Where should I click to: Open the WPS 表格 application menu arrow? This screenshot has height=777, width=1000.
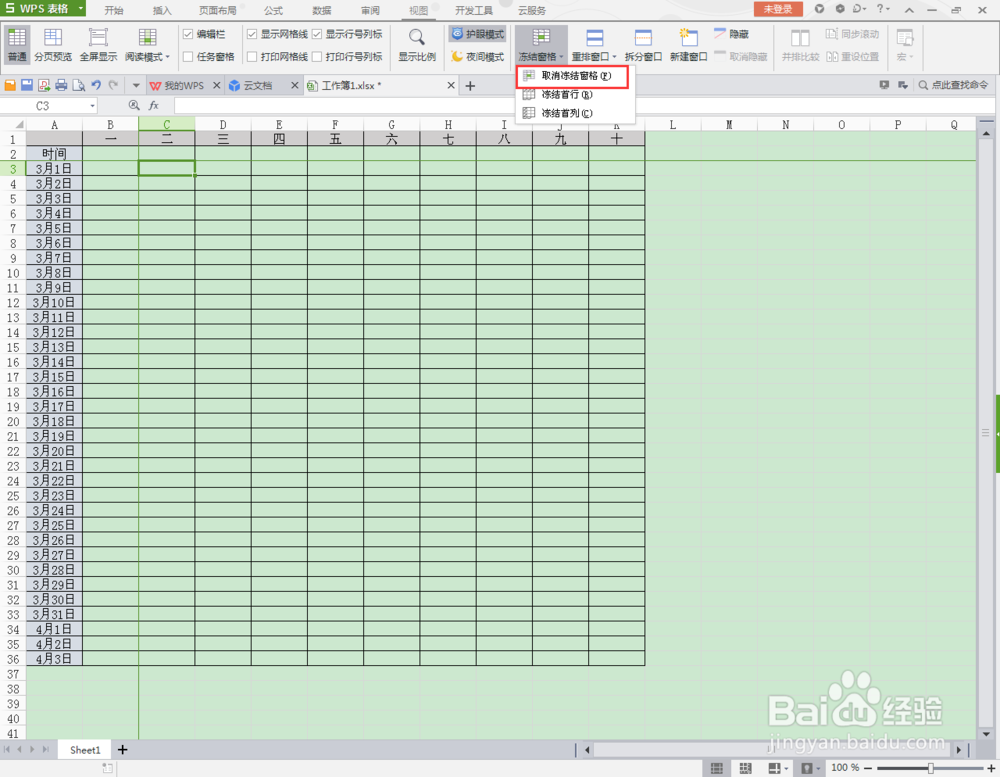pyautogui.click(x=80, y=8)
